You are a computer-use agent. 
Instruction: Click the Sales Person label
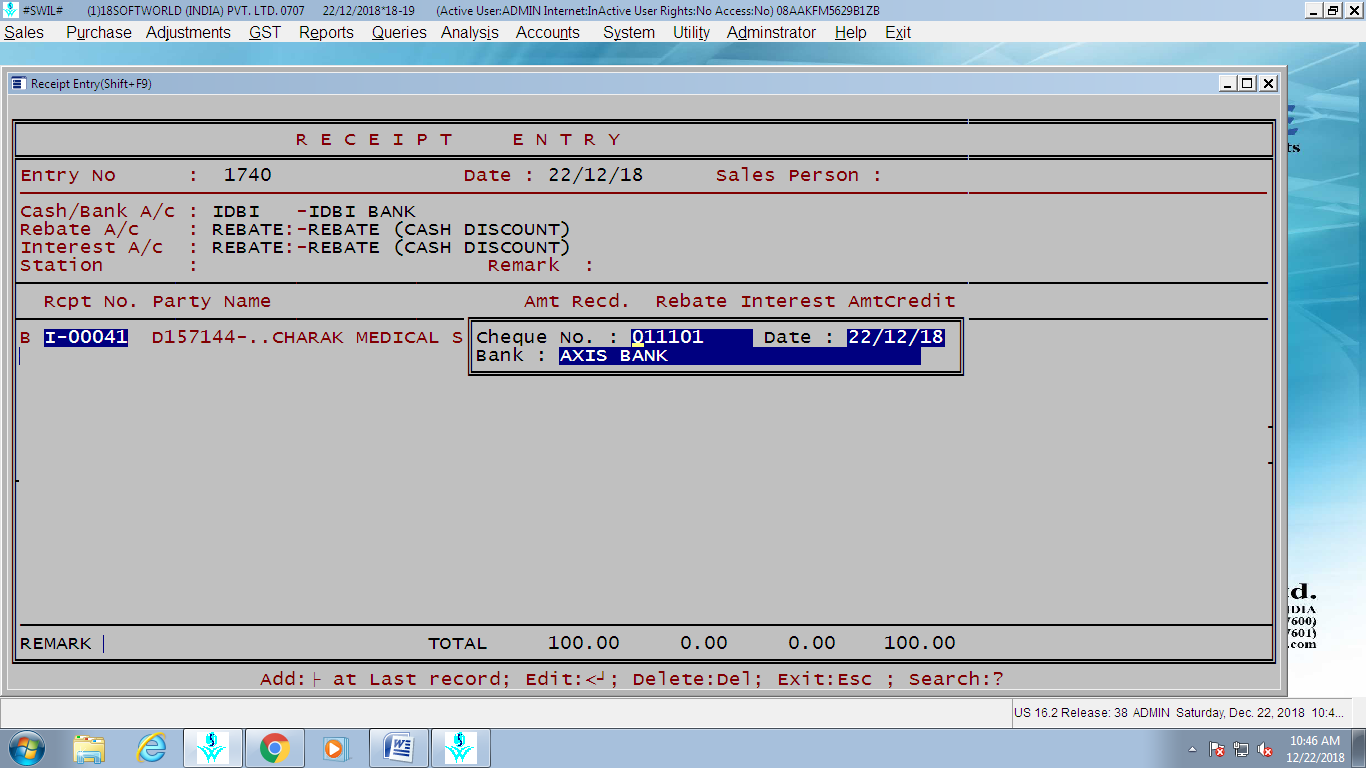click(787, 175)
